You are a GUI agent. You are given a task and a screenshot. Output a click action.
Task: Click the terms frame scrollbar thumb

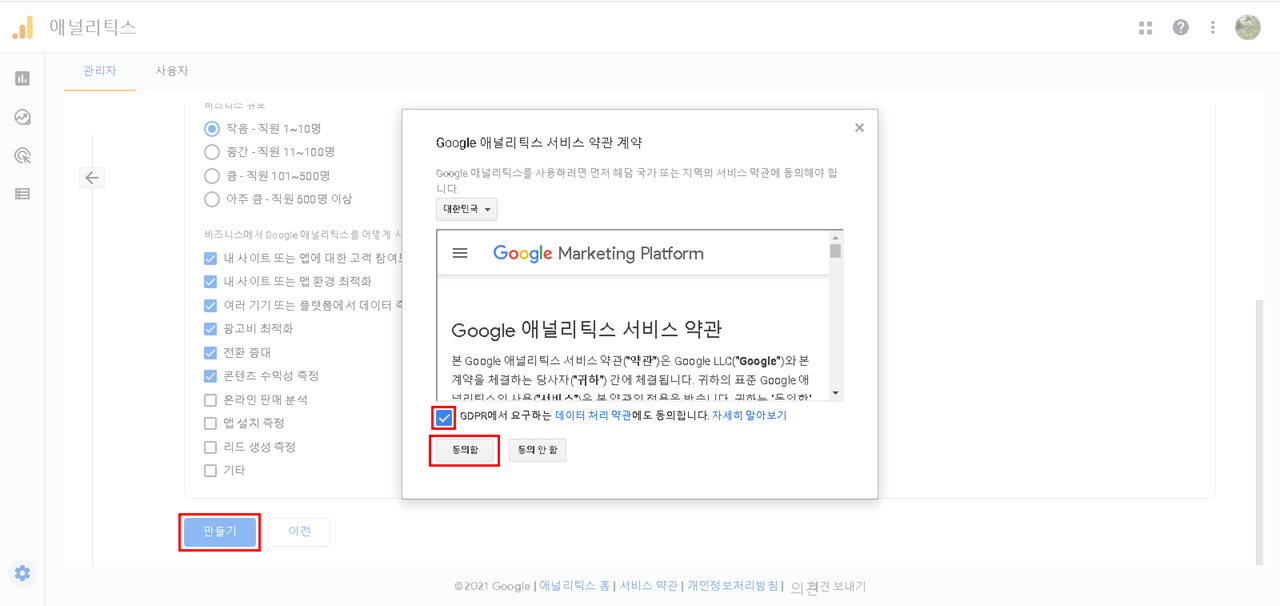pyautogui.click(x=836, y=251)
